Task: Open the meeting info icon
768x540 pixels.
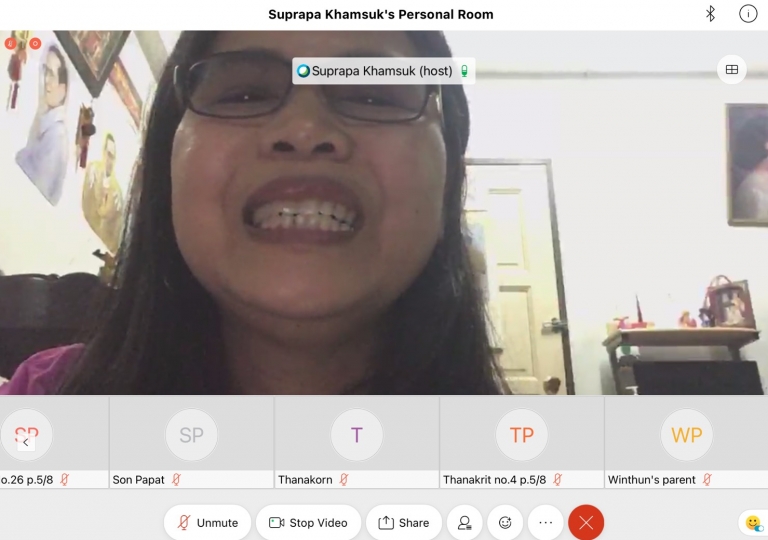Action: click(748, 14)
